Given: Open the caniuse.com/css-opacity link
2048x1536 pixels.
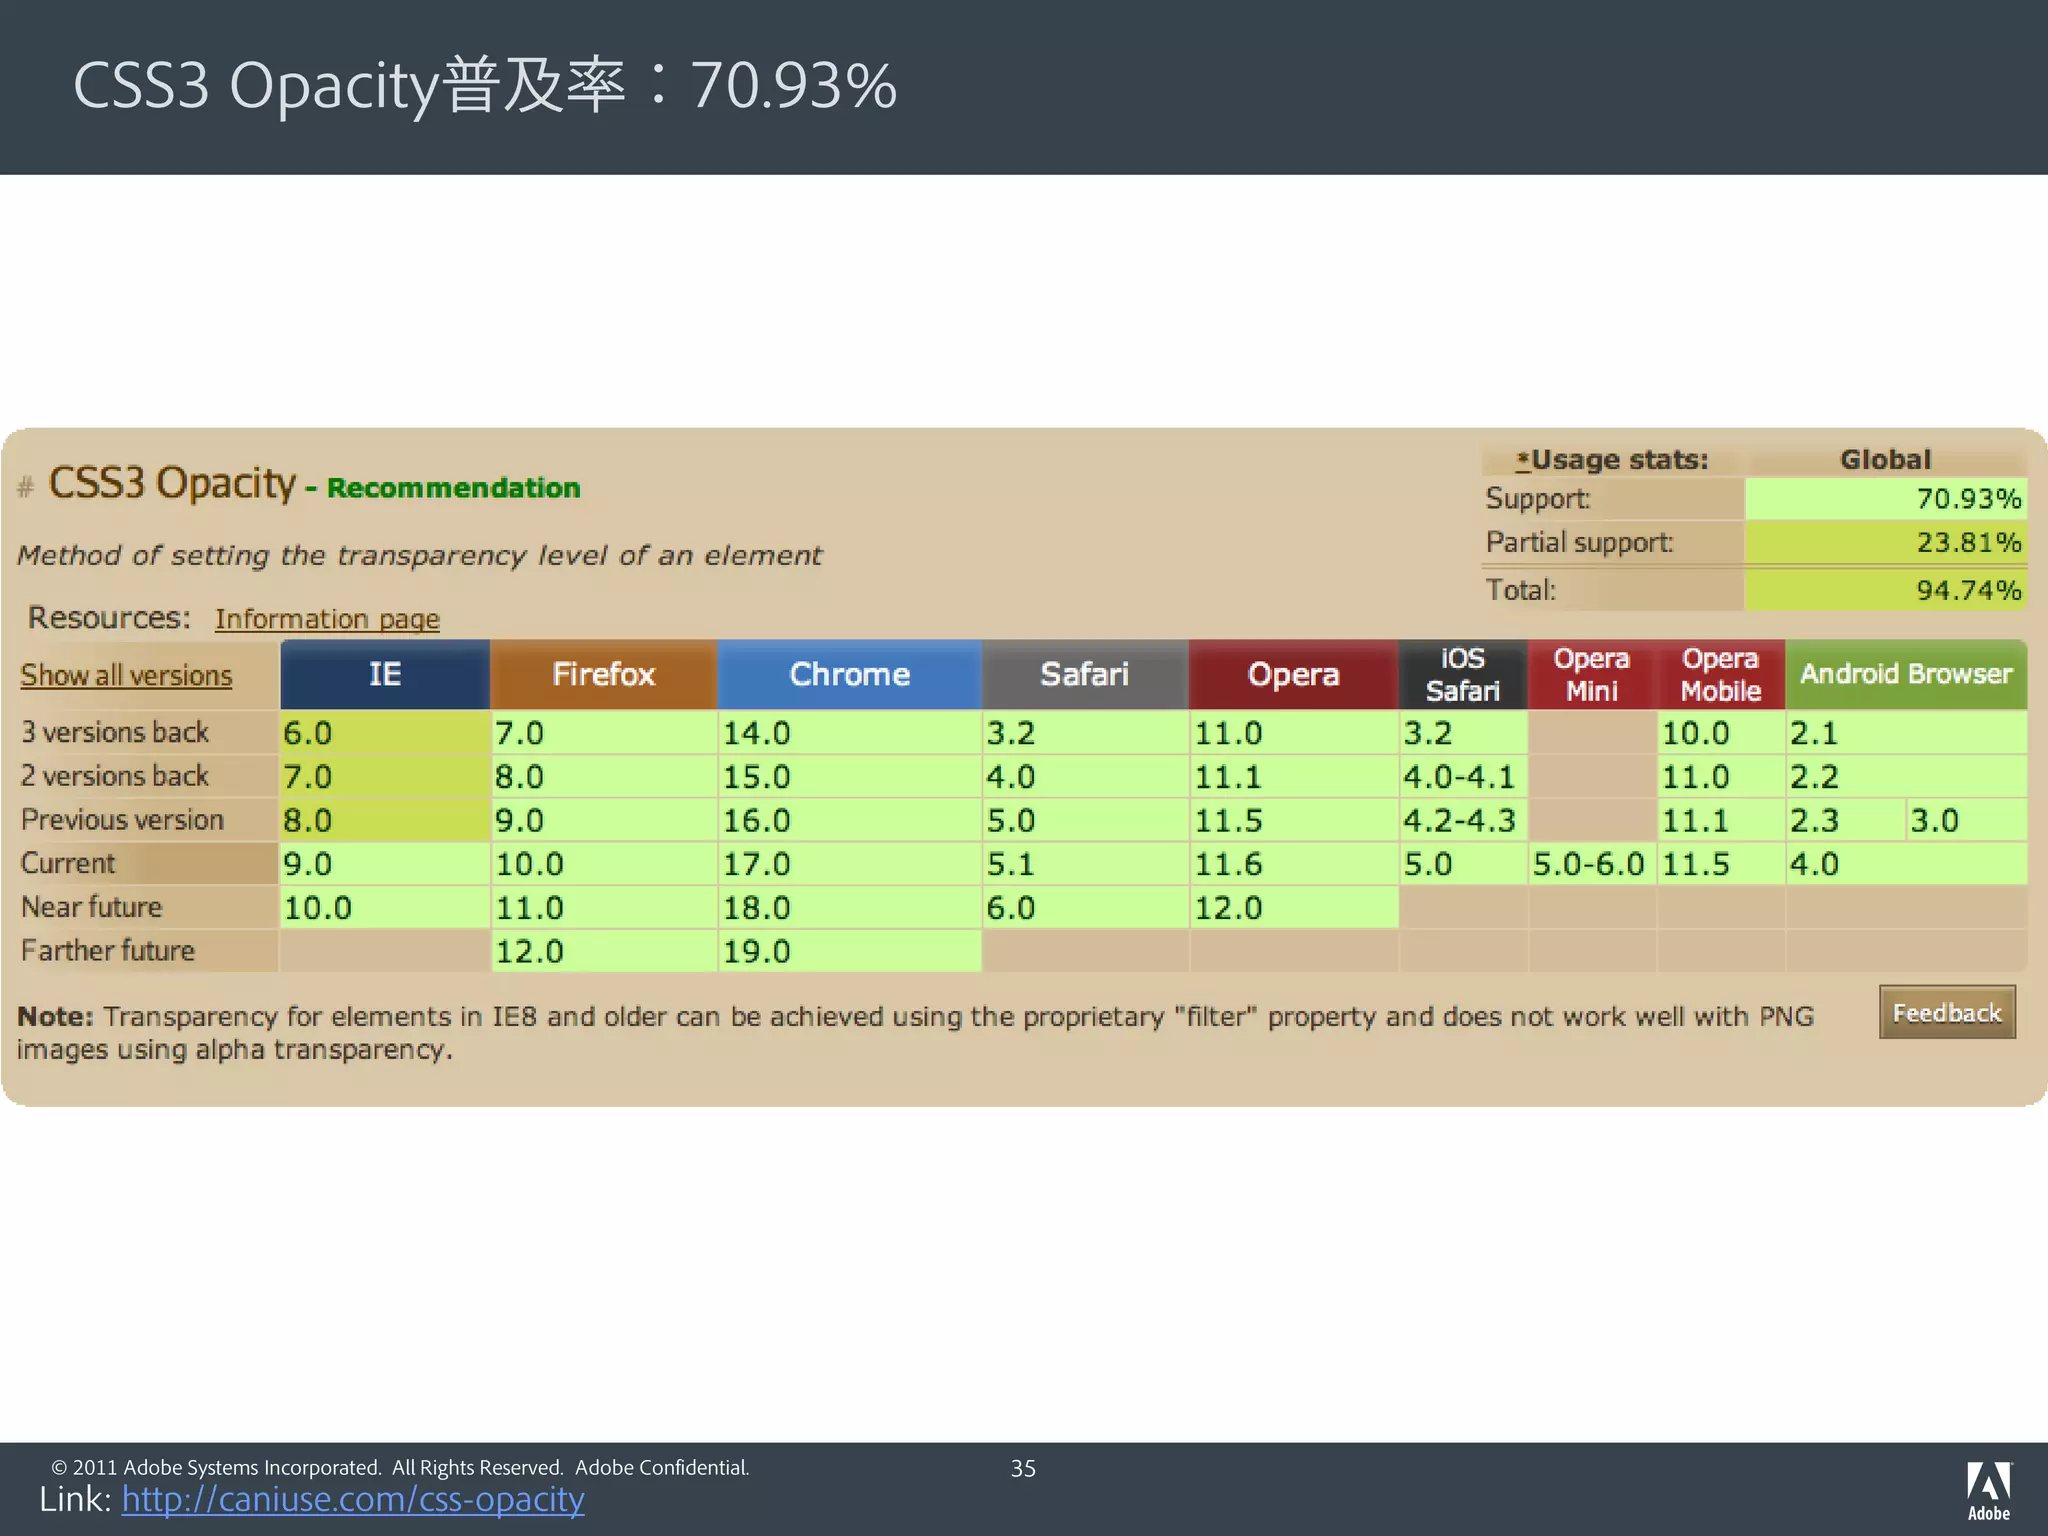Looking at the screenshot, I should coord(353,1499).
